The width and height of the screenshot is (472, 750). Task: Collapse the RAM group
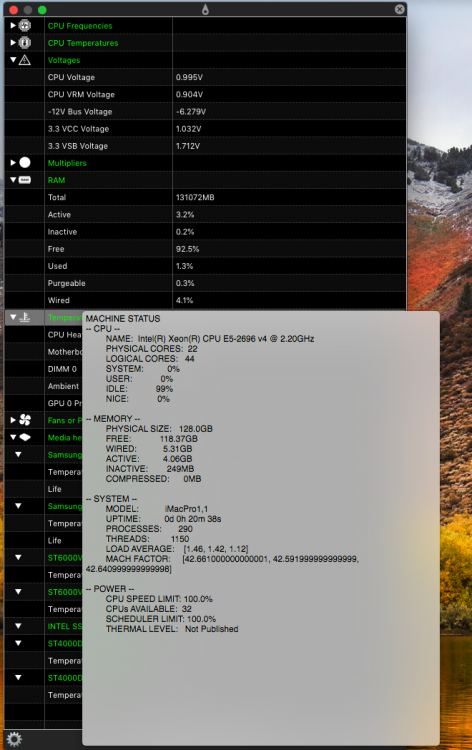click(x=13, y=180)
